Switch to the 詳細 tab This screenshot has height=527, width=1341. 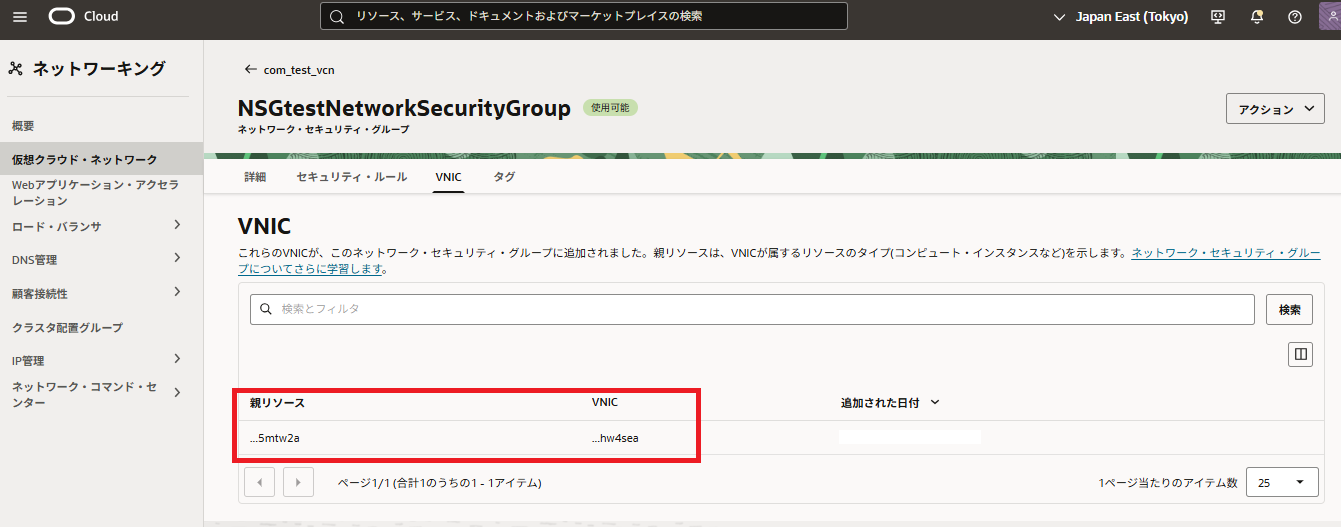coord(255,177)
